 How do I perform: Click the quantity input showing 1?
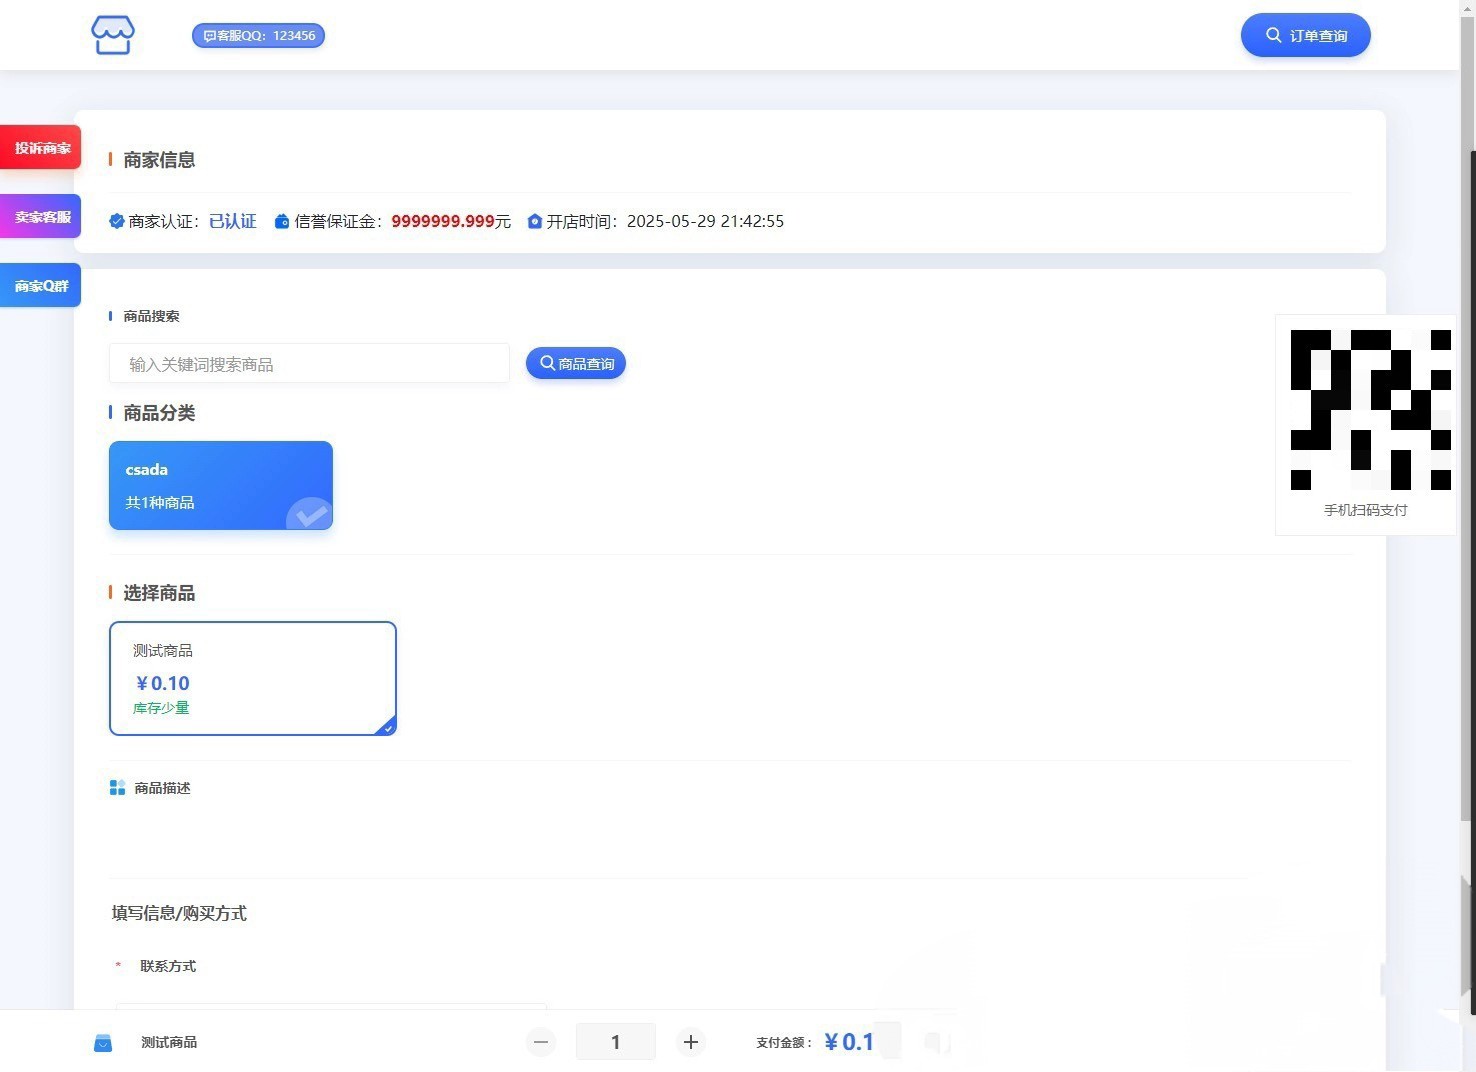tap(615, 1042)
